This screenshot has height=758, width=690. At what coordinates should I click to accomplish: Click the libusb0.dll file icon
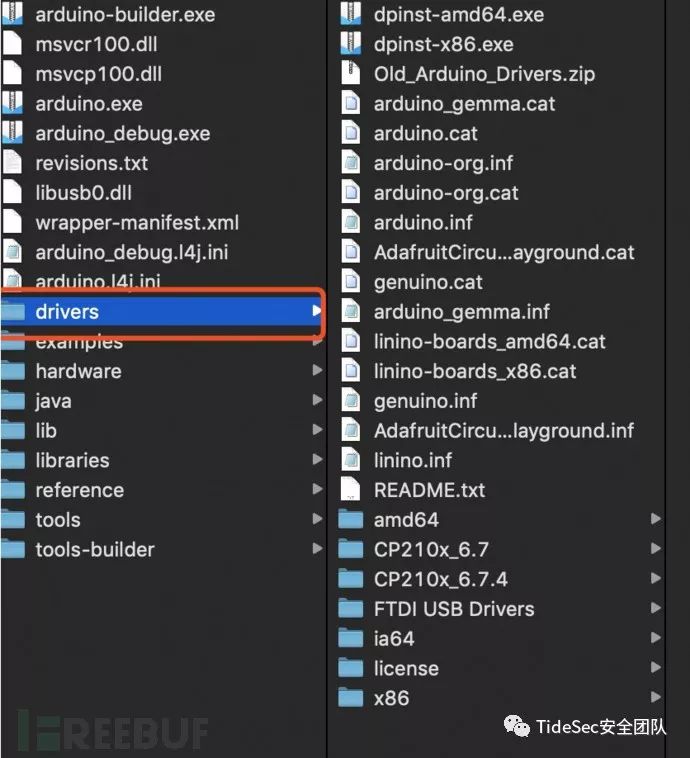pyautogui.click(x=12, y=192)
